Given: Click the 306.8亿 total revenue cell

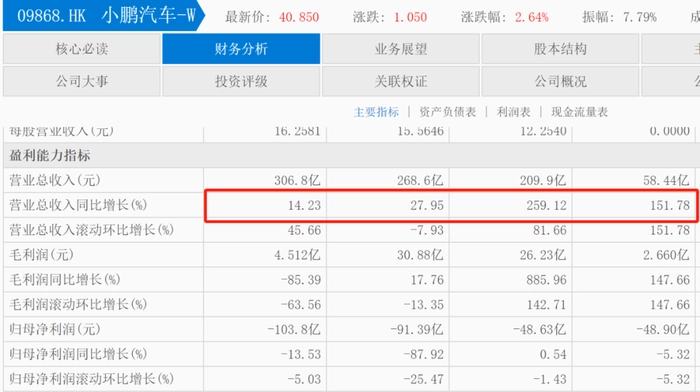Looking at the screenshot, I should click(297, 180).
